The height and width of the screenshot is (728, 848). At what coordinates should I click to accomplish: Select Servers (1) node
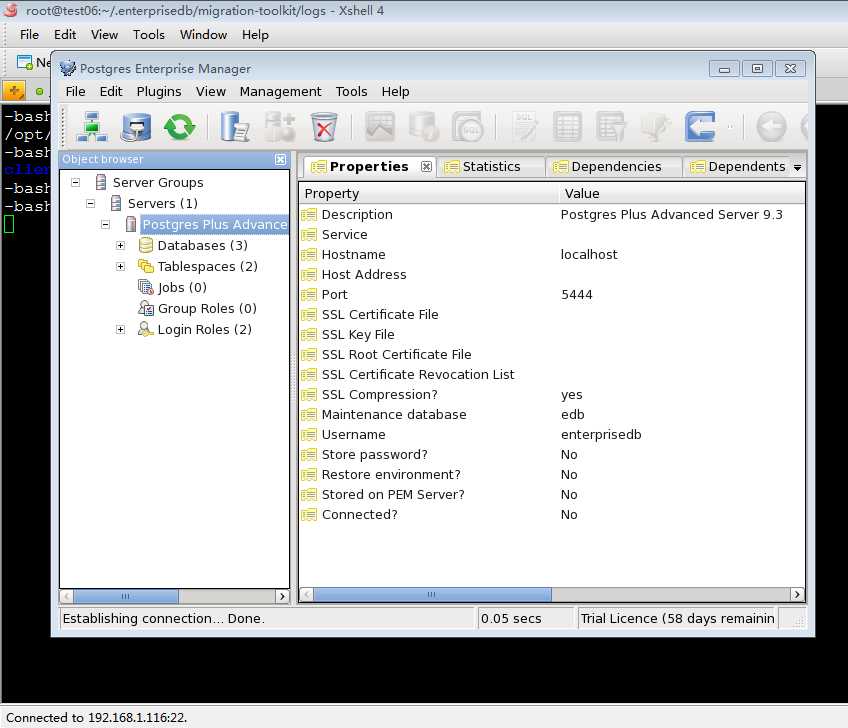click(x=162, y=203)
